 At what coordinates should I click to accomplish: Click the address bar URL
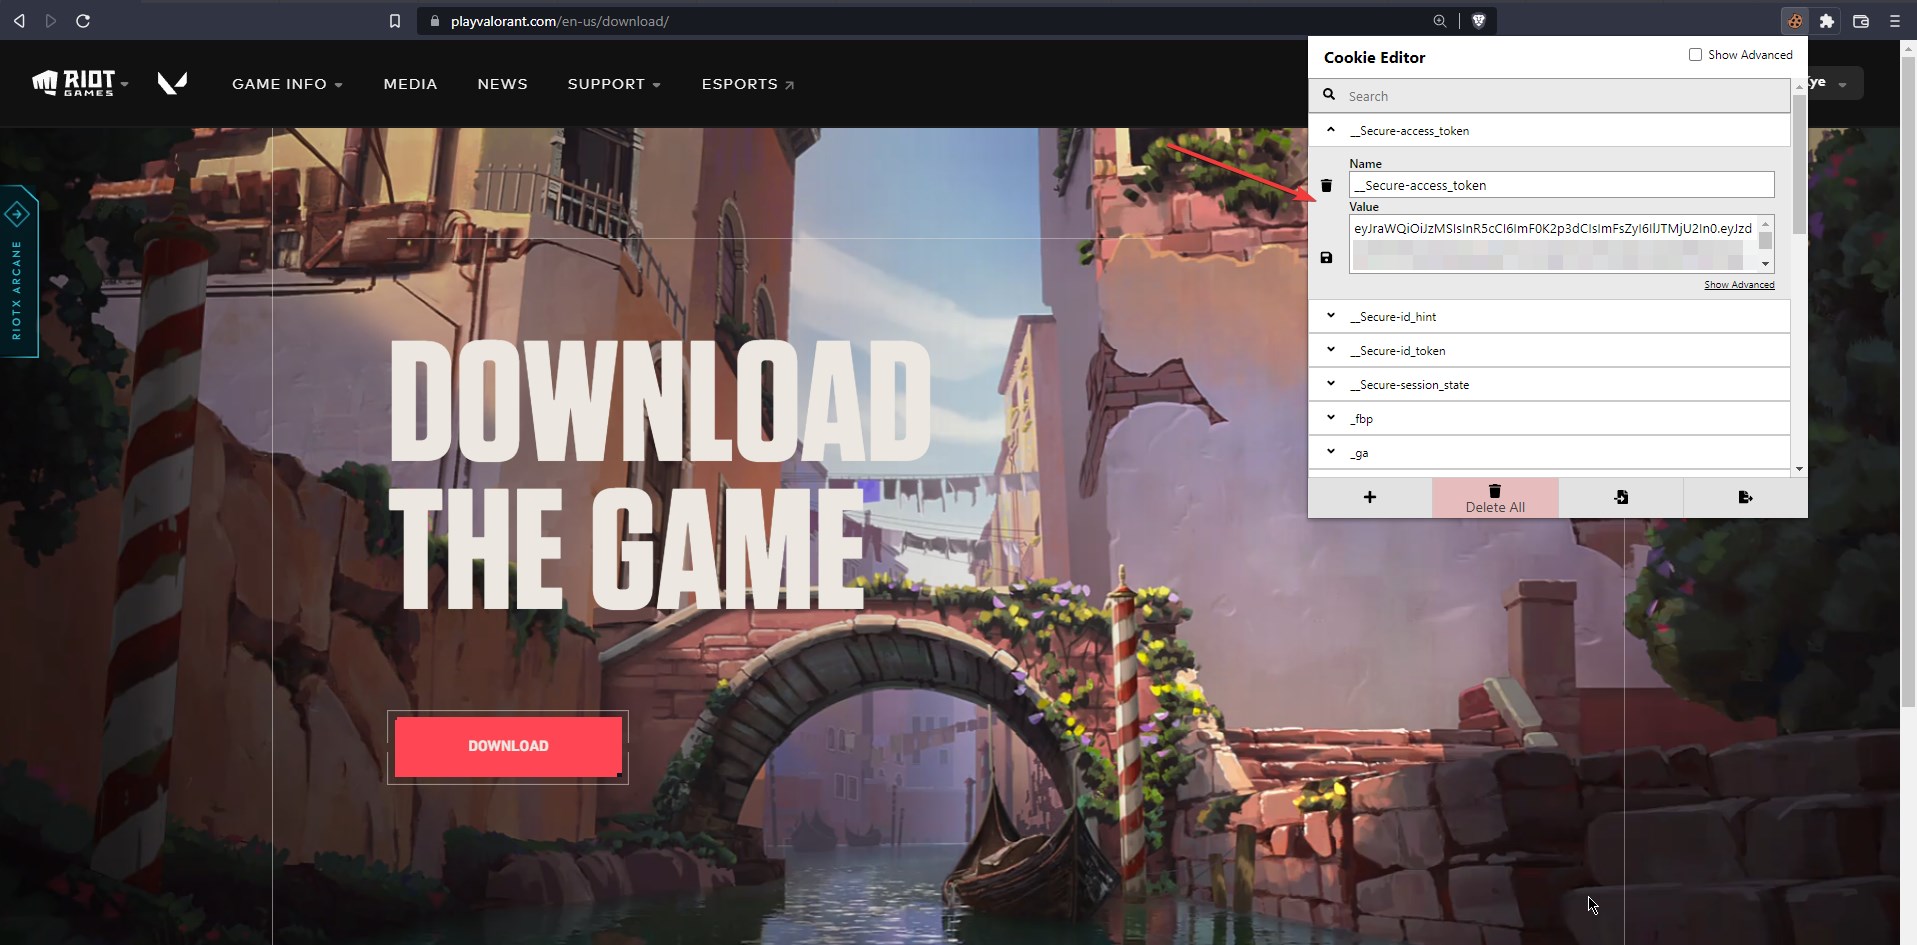click(x=559, y=21)
